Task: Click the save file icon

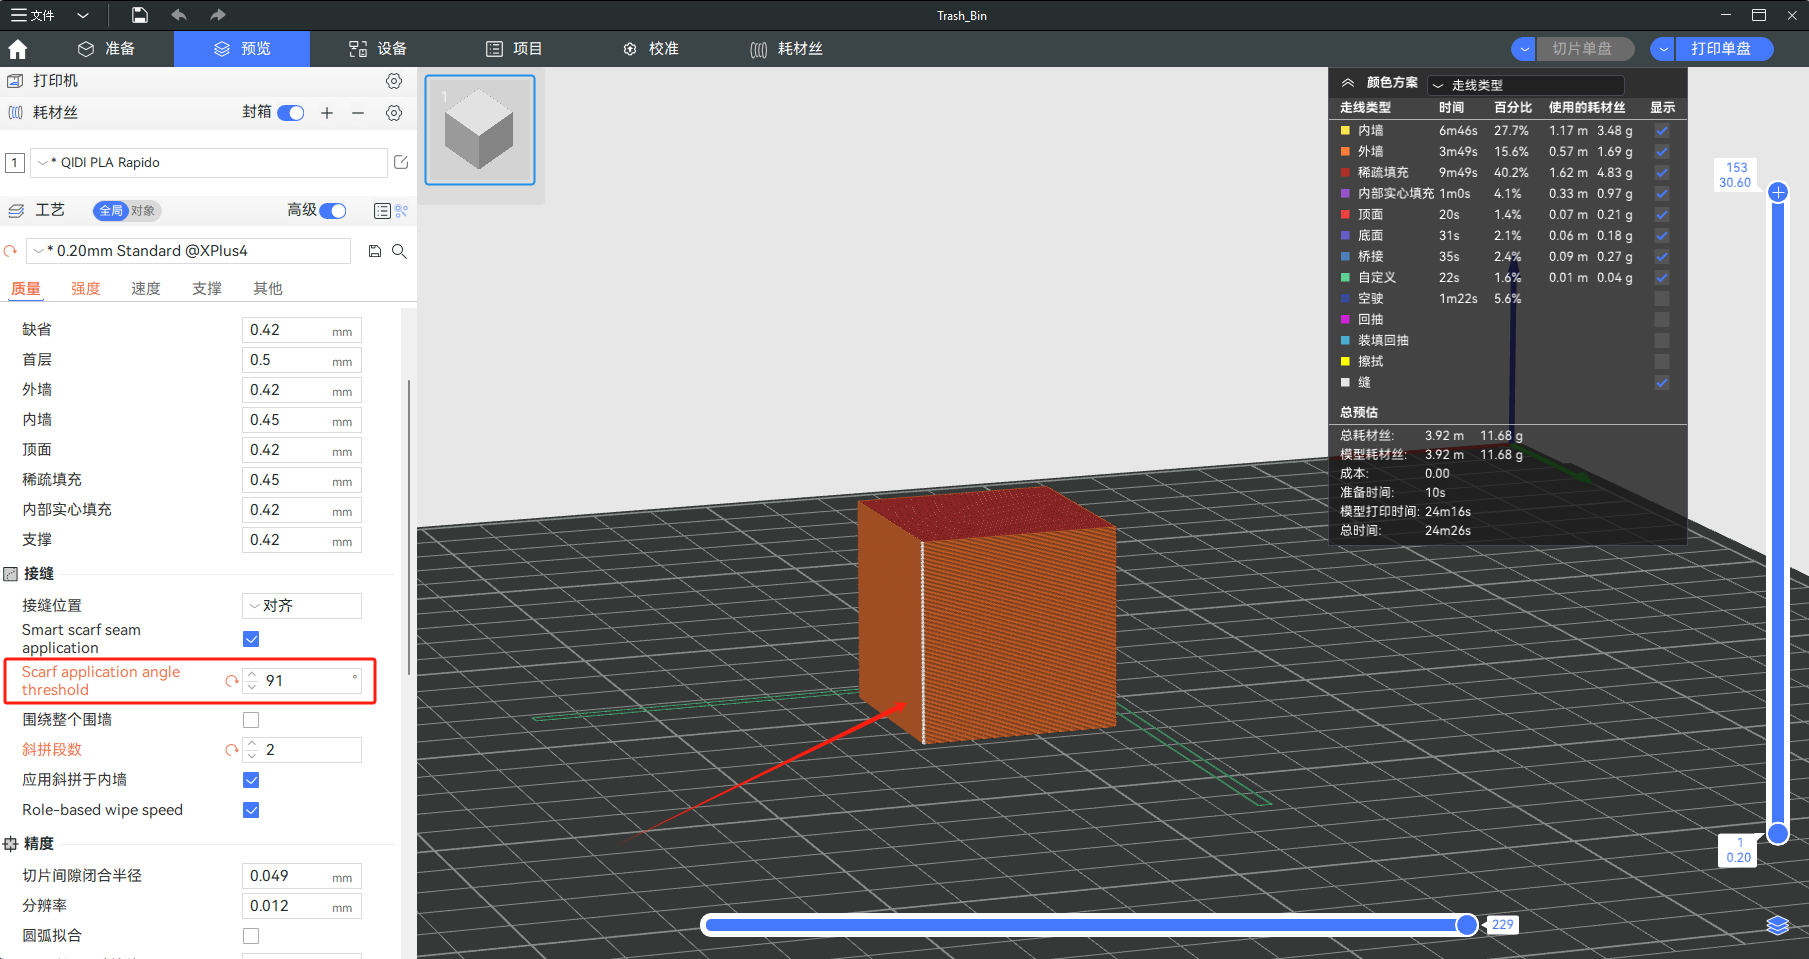Action: (140, 15)
